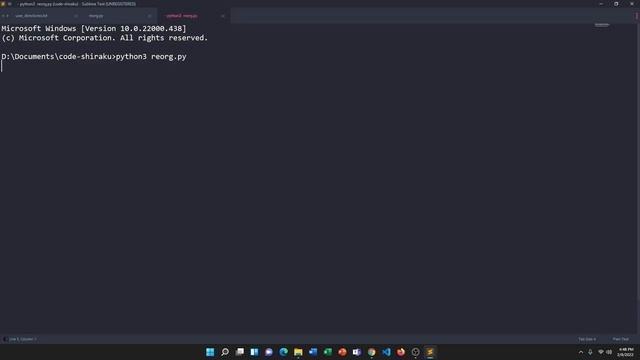Open the round dark taskbar icon beside Firefox

click(416, 352)
